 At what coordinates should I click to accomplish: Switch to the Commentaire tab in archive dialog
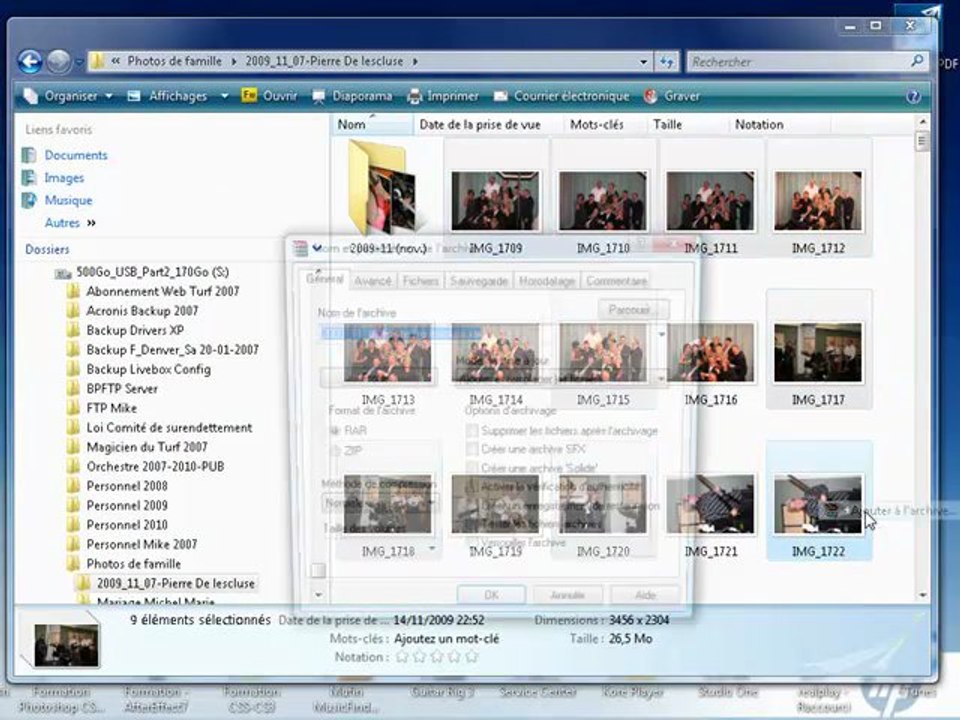(x=616, y=281)
